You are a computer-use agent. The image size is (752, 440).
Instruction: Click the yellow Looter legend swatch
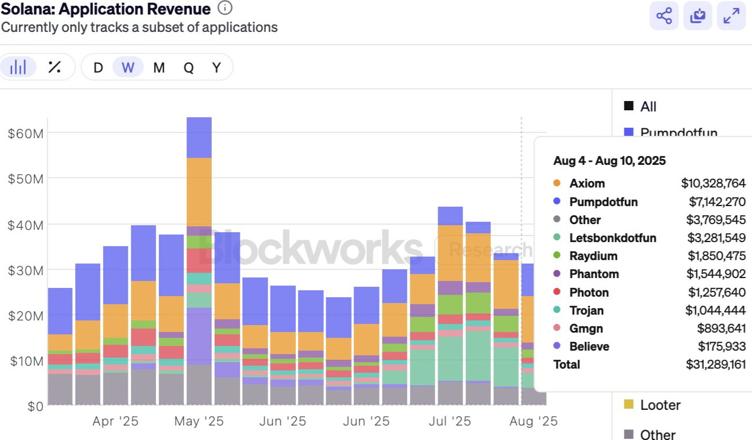coord(629,405)
